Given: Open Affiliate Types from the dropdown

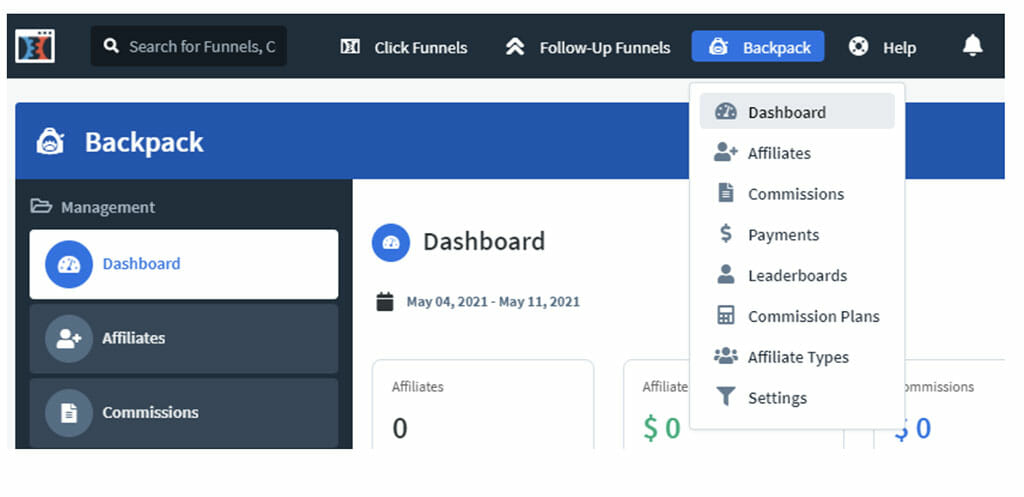Looking at the screenshot, I should pyautogui.click(x=797, y=357).
